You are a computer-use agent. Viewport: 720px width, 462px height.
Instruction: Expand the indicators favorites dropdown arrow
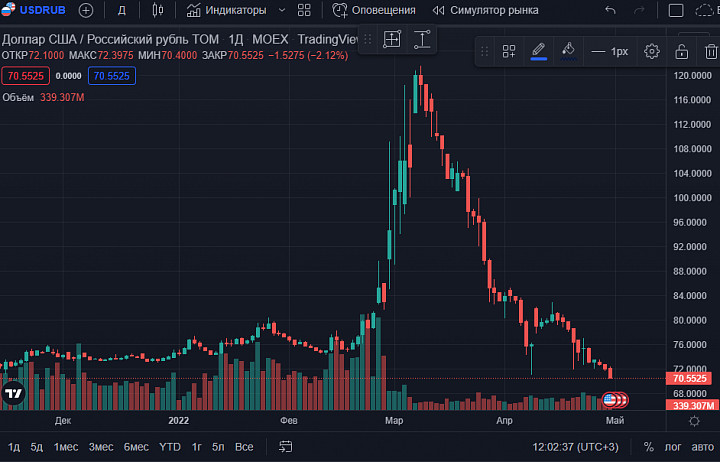pyautogui.click(x=282, y=10)
